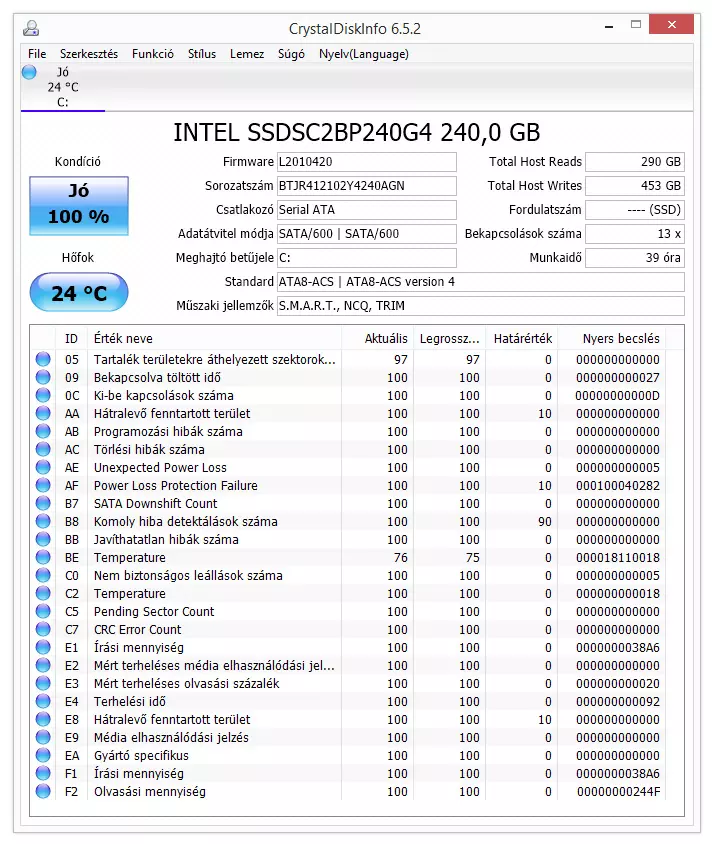Open the Nyelv(Language) menu
Image resolution: width=712 pixels, height=844 pixels.
364,54
